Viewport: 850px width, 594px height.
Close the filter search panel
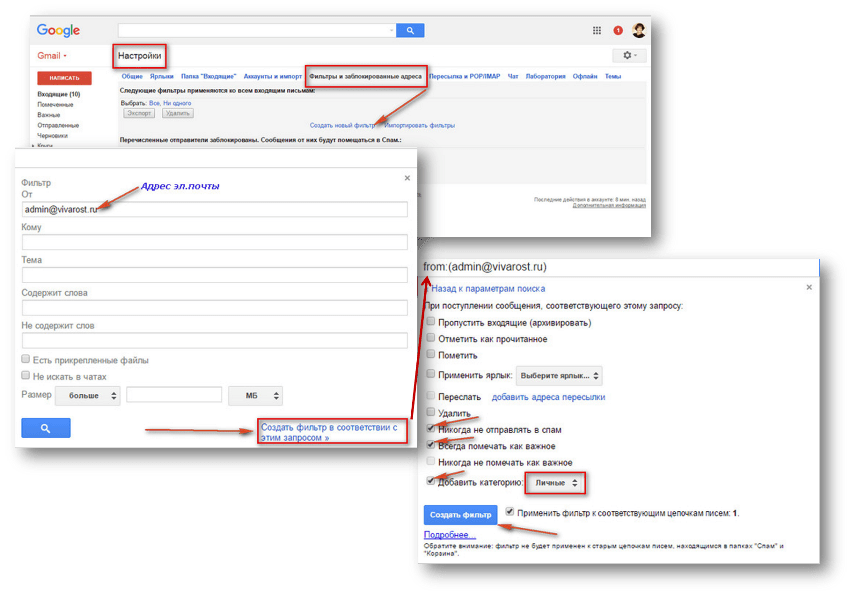pos(407,178)
